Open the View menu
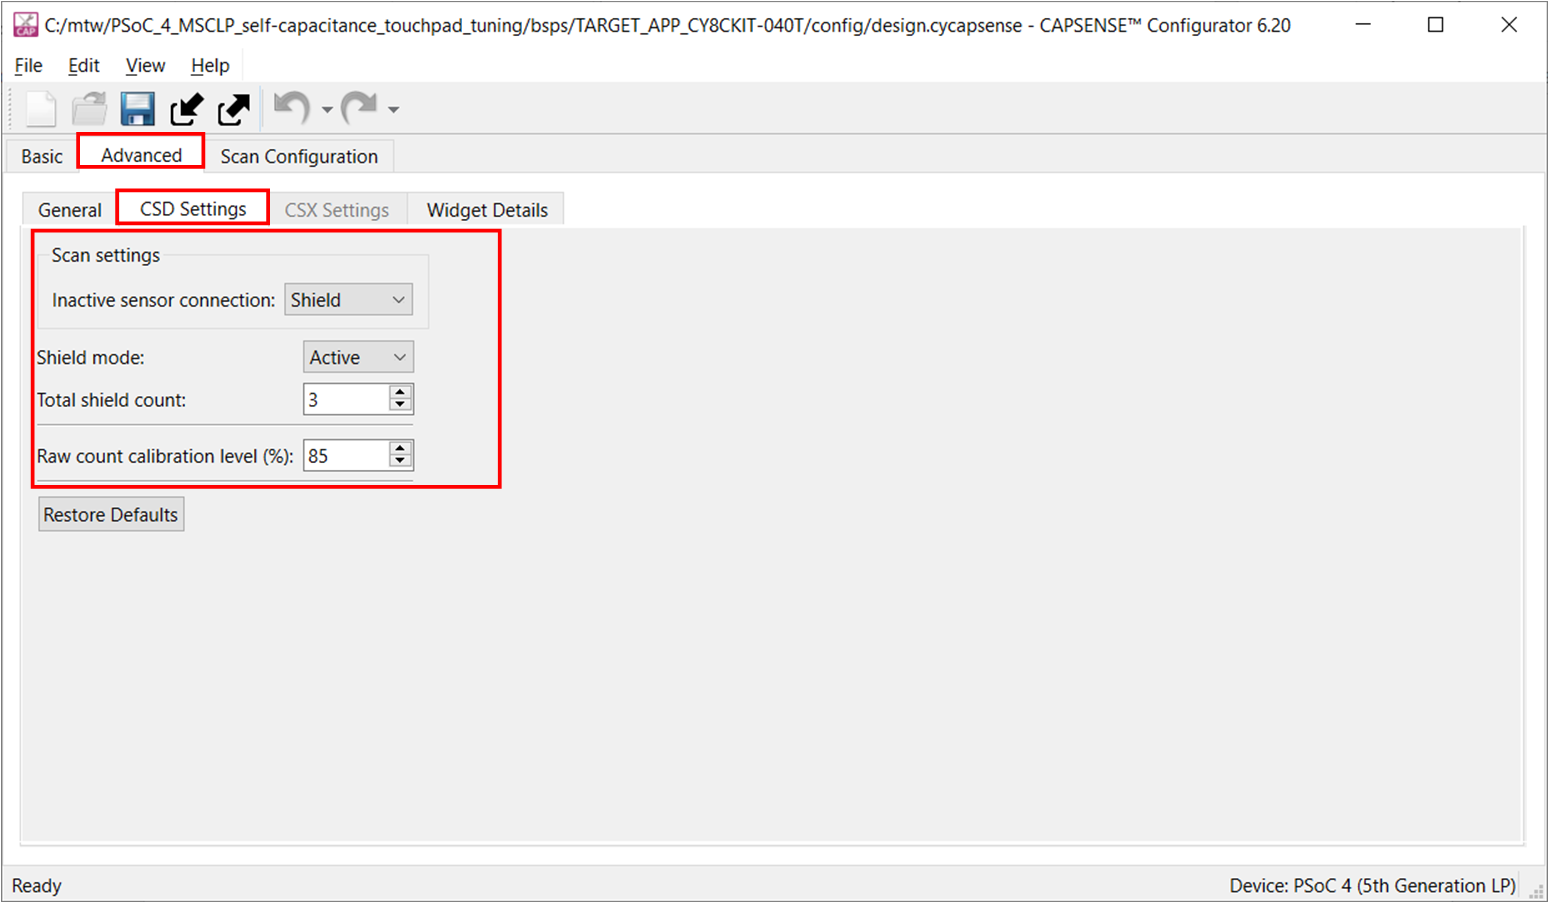The image size is (1549, 903). pyautogui.click(x=145, y=65)
